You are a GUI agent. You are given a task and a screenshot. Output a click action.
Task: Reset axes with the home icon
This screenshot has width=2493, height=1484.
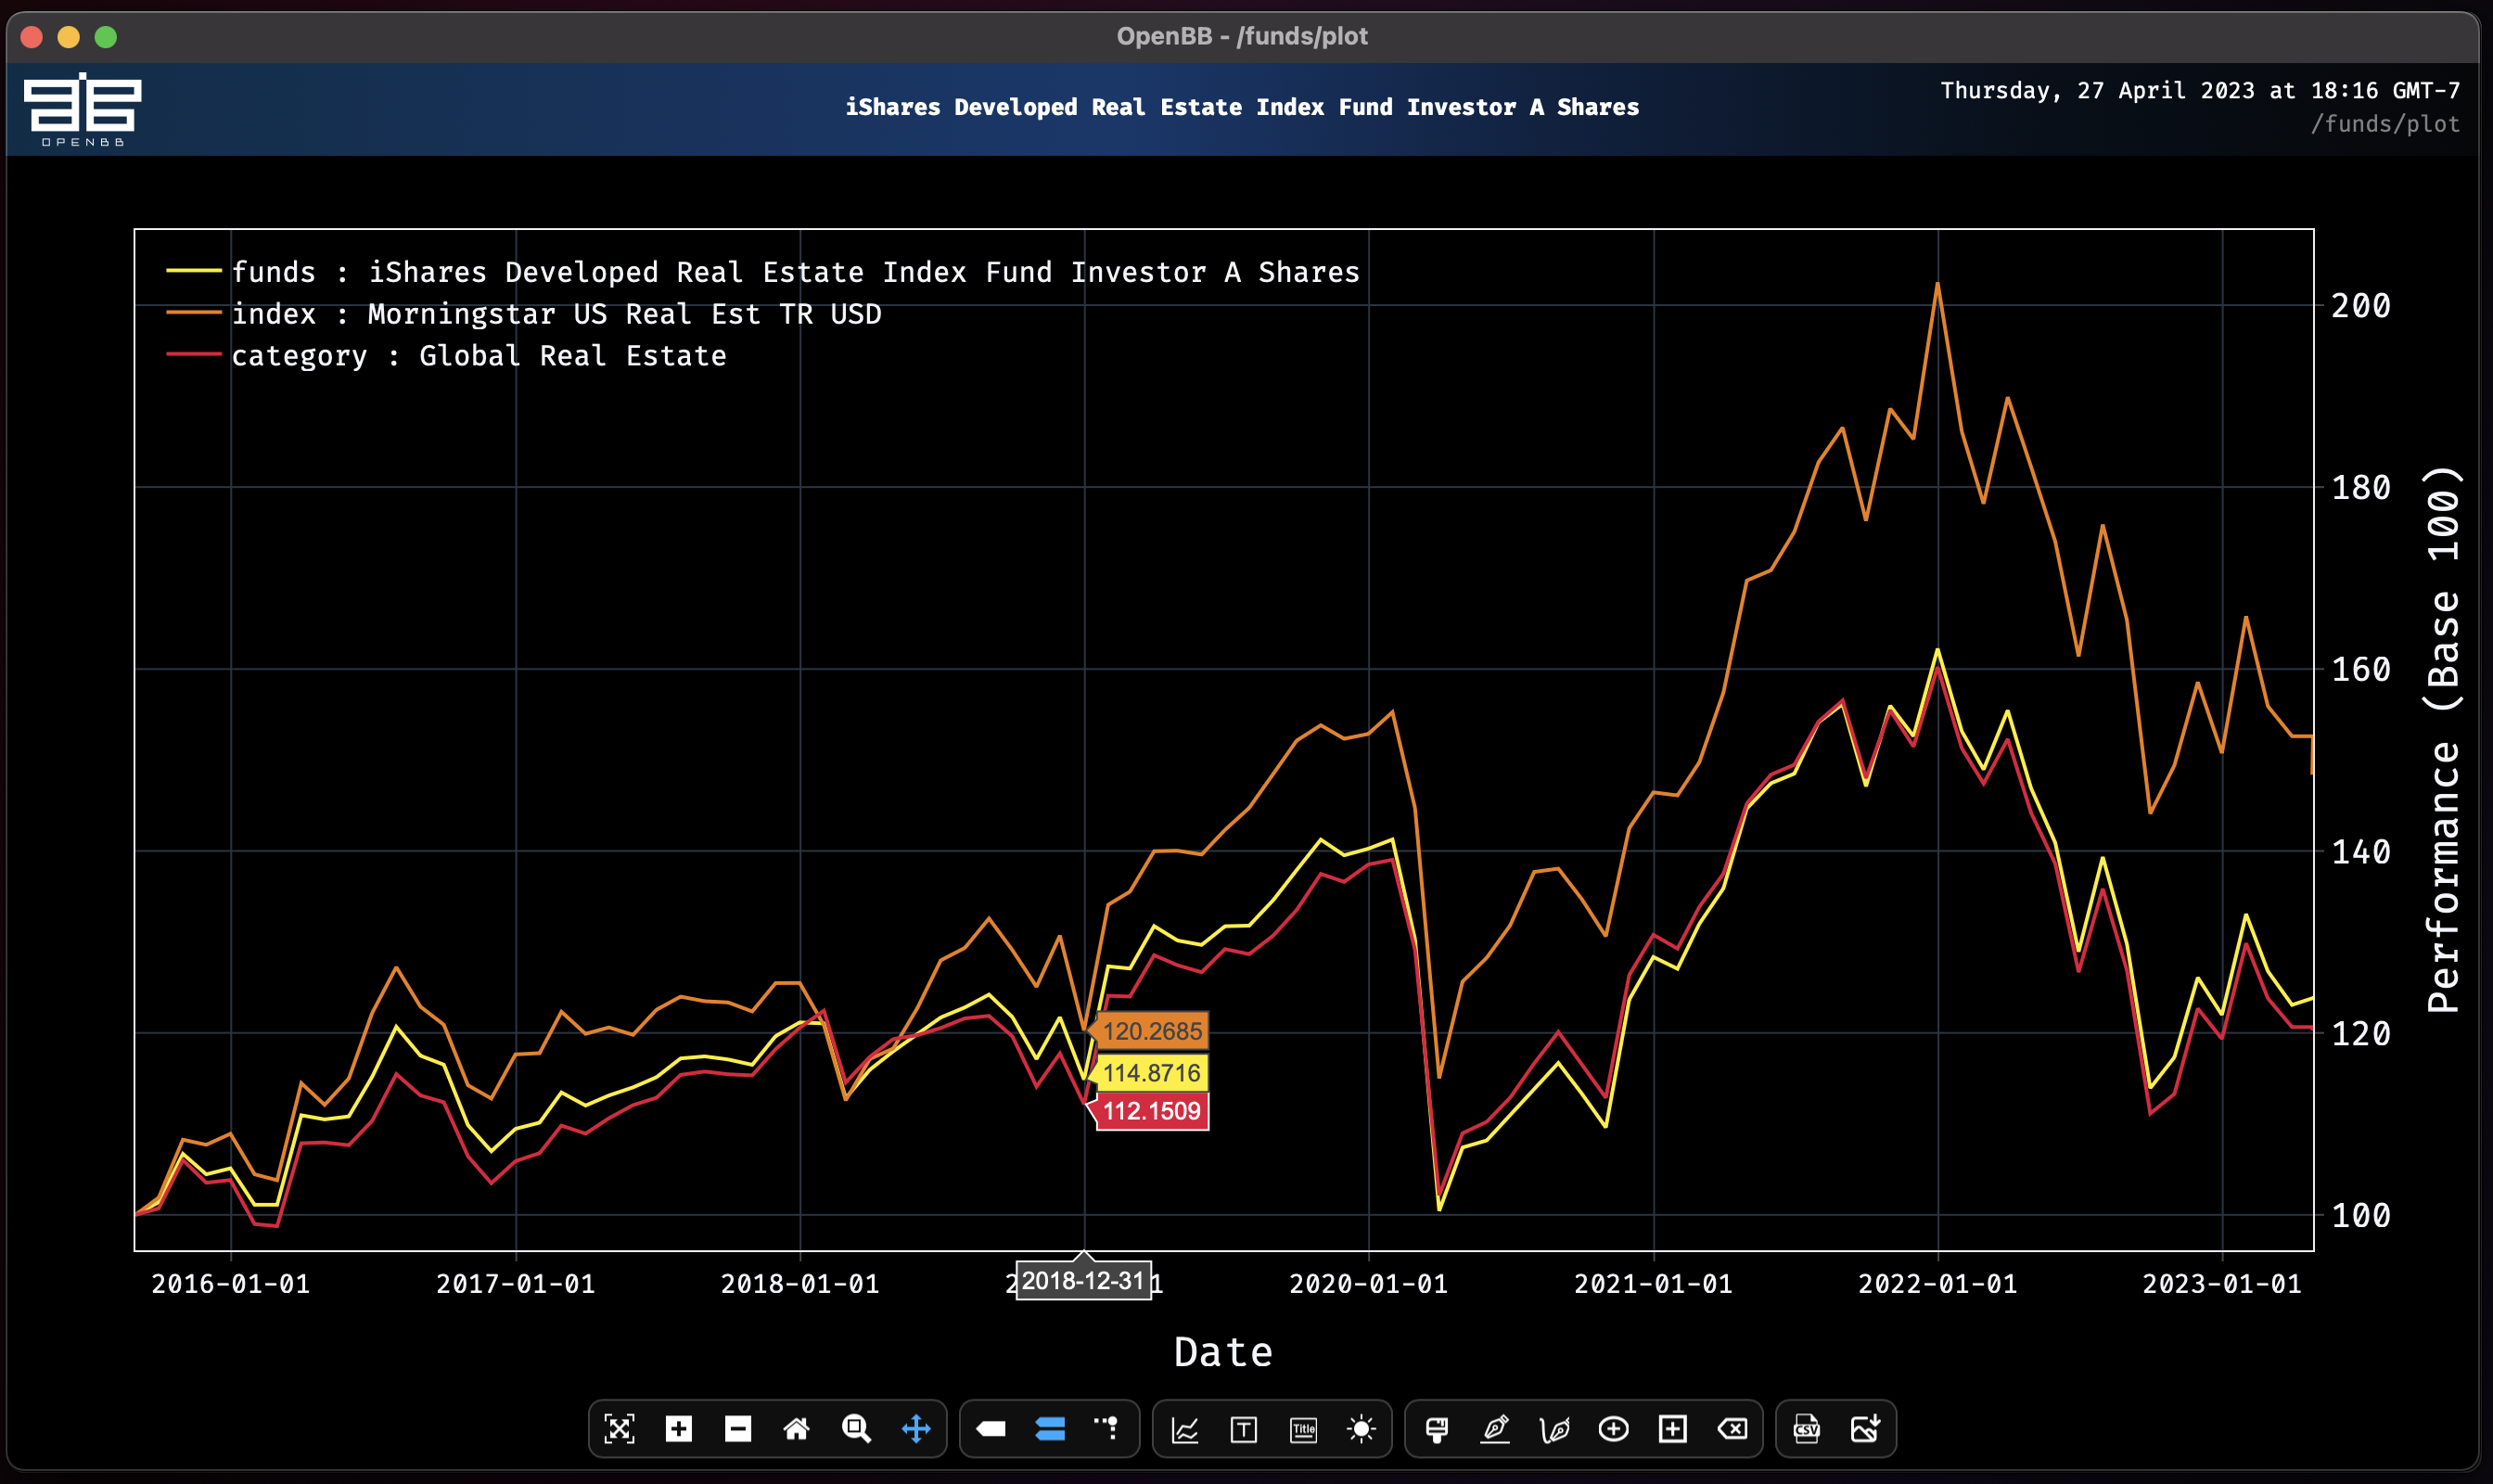pyautogui.click(x=796, y=1429)
